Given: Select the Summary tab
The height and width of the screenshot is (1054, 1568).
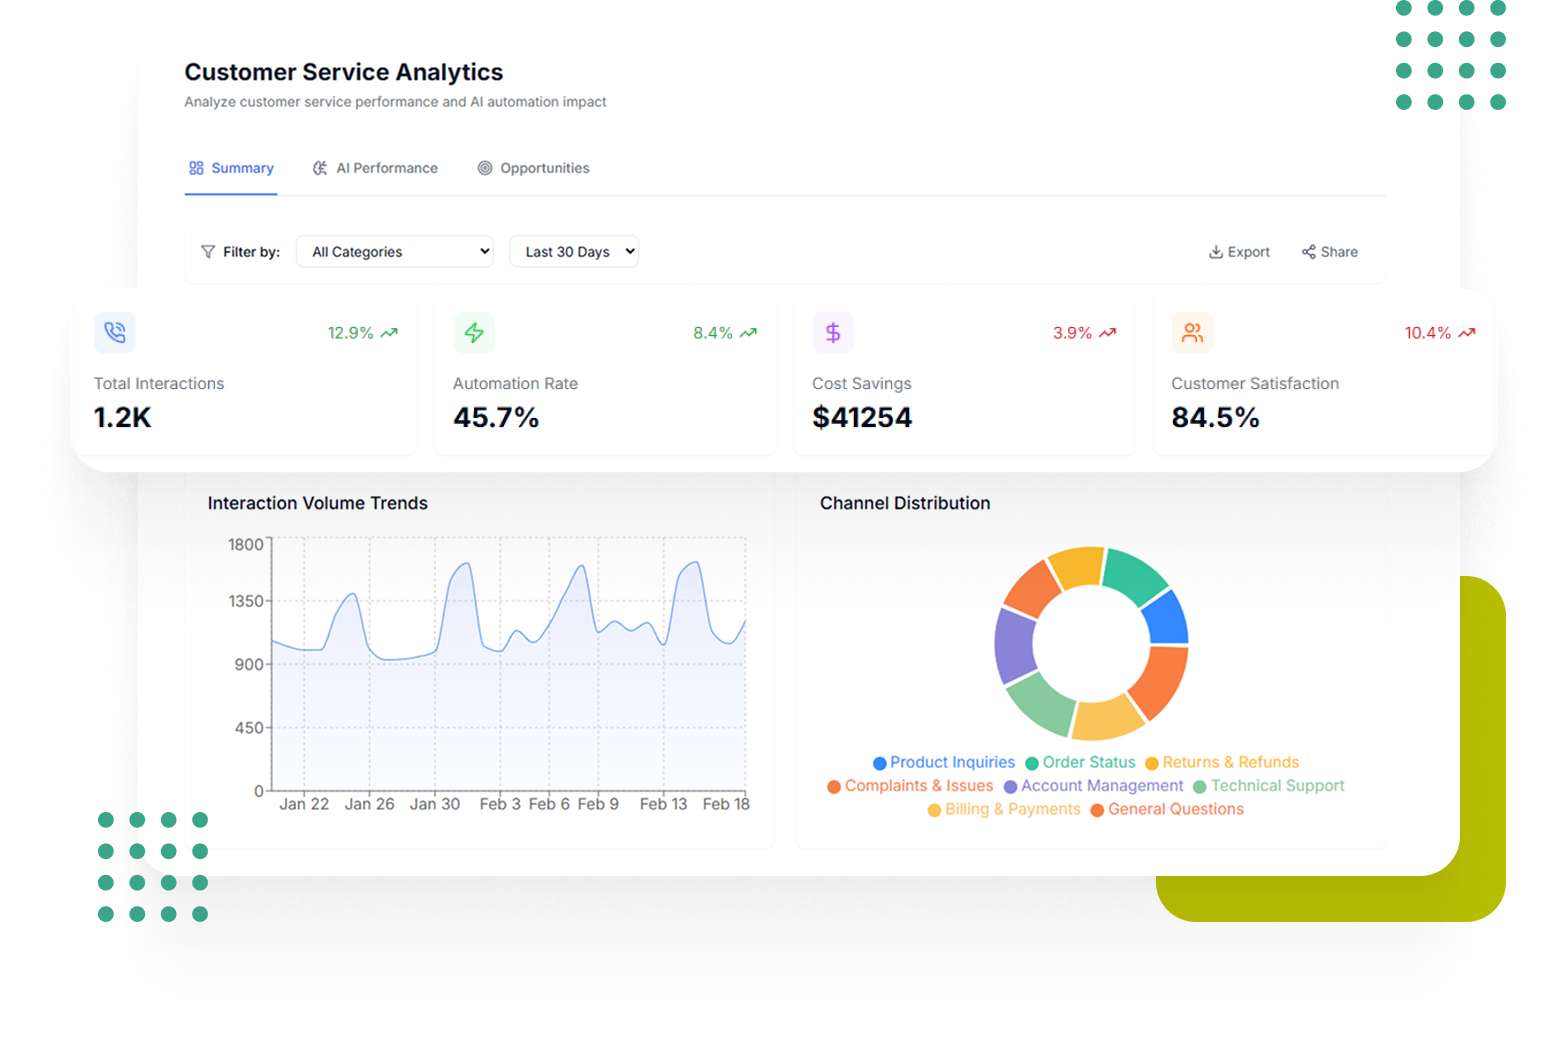Looking at the screenshot, I should pyautogui.click(x=231, y=168).
